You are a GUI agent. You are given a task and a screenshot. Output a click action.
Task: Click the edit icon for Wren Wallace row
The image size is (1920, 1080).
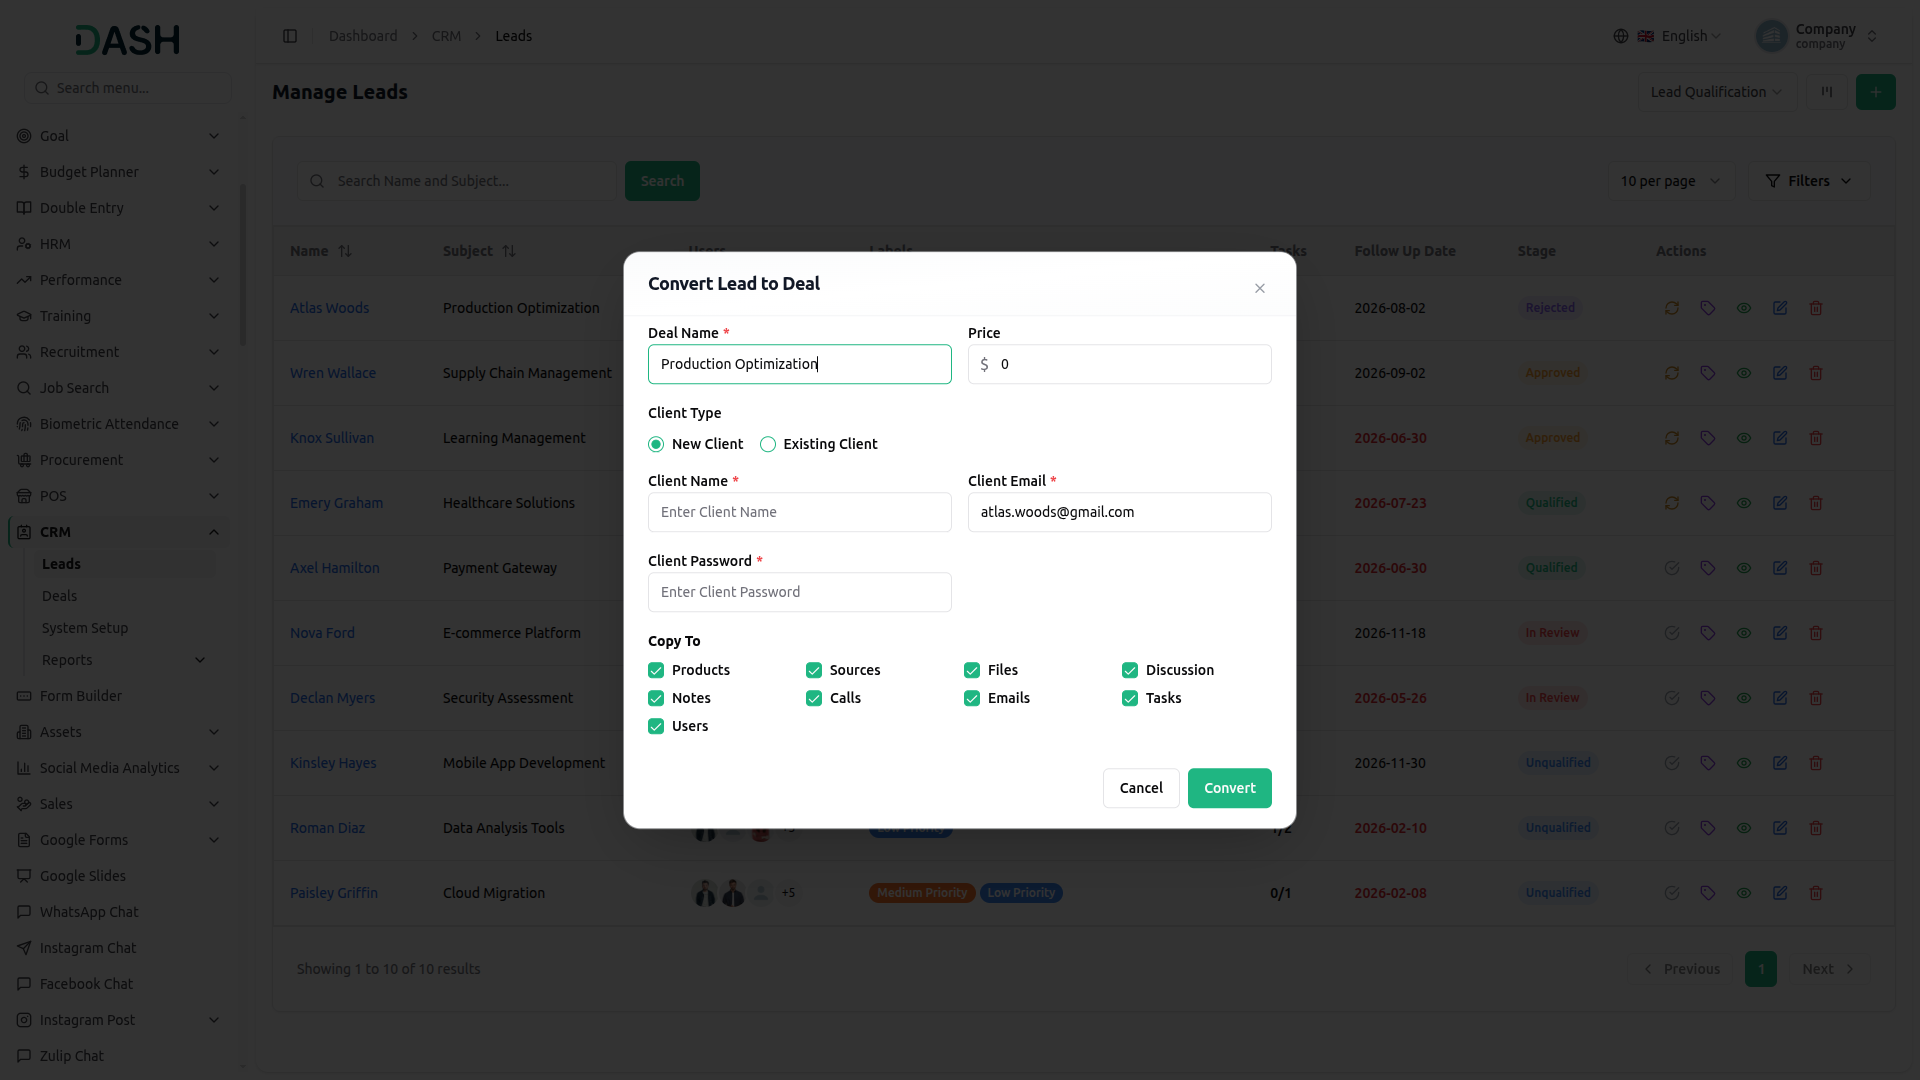(x=1780, y=373)
